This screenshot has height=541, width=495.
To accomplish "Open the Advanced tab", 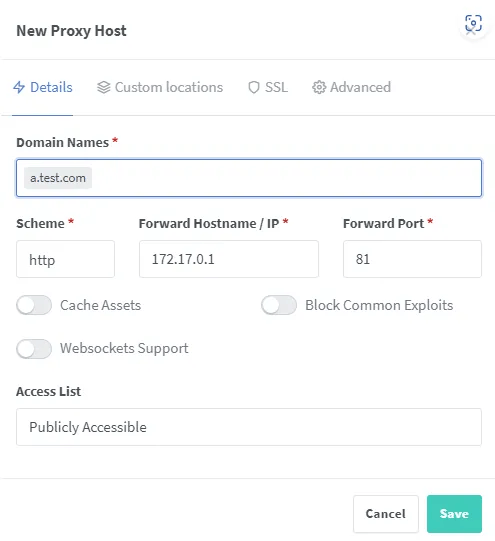I will tap(352, 87).
